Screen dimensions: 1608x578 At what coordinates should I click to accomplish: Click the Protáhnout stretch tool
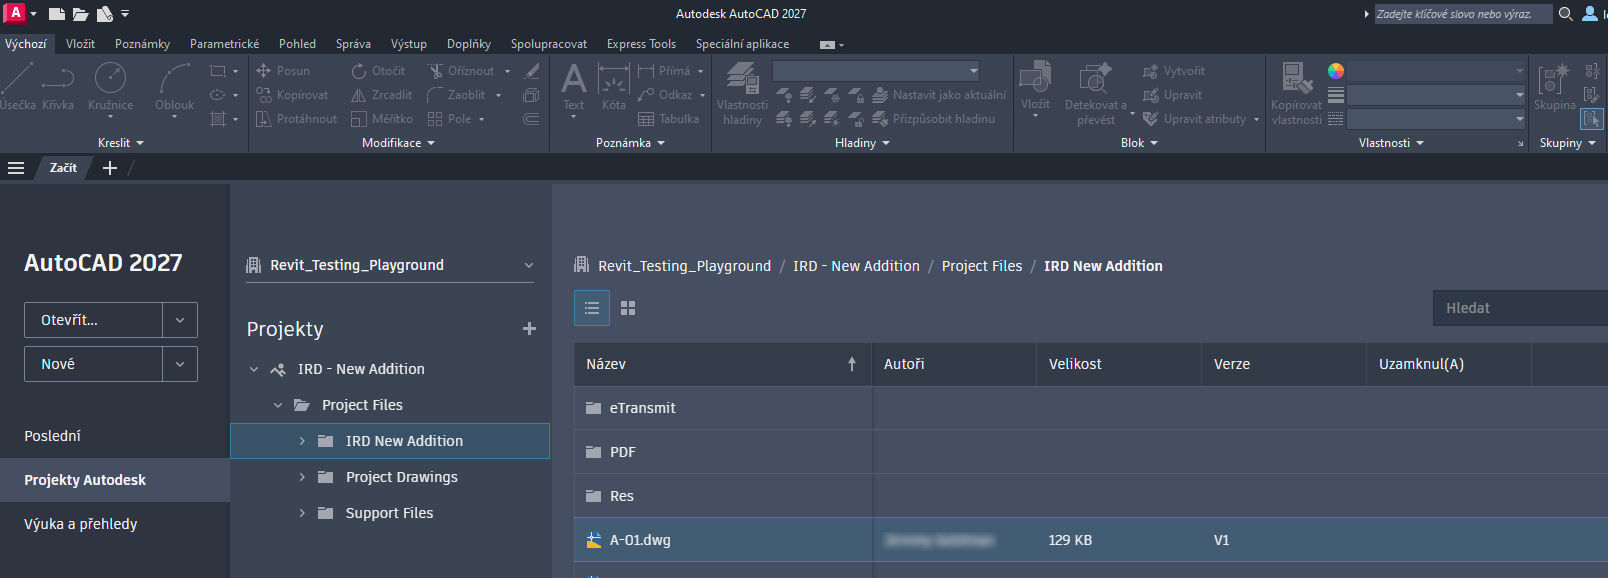(296, 119)
